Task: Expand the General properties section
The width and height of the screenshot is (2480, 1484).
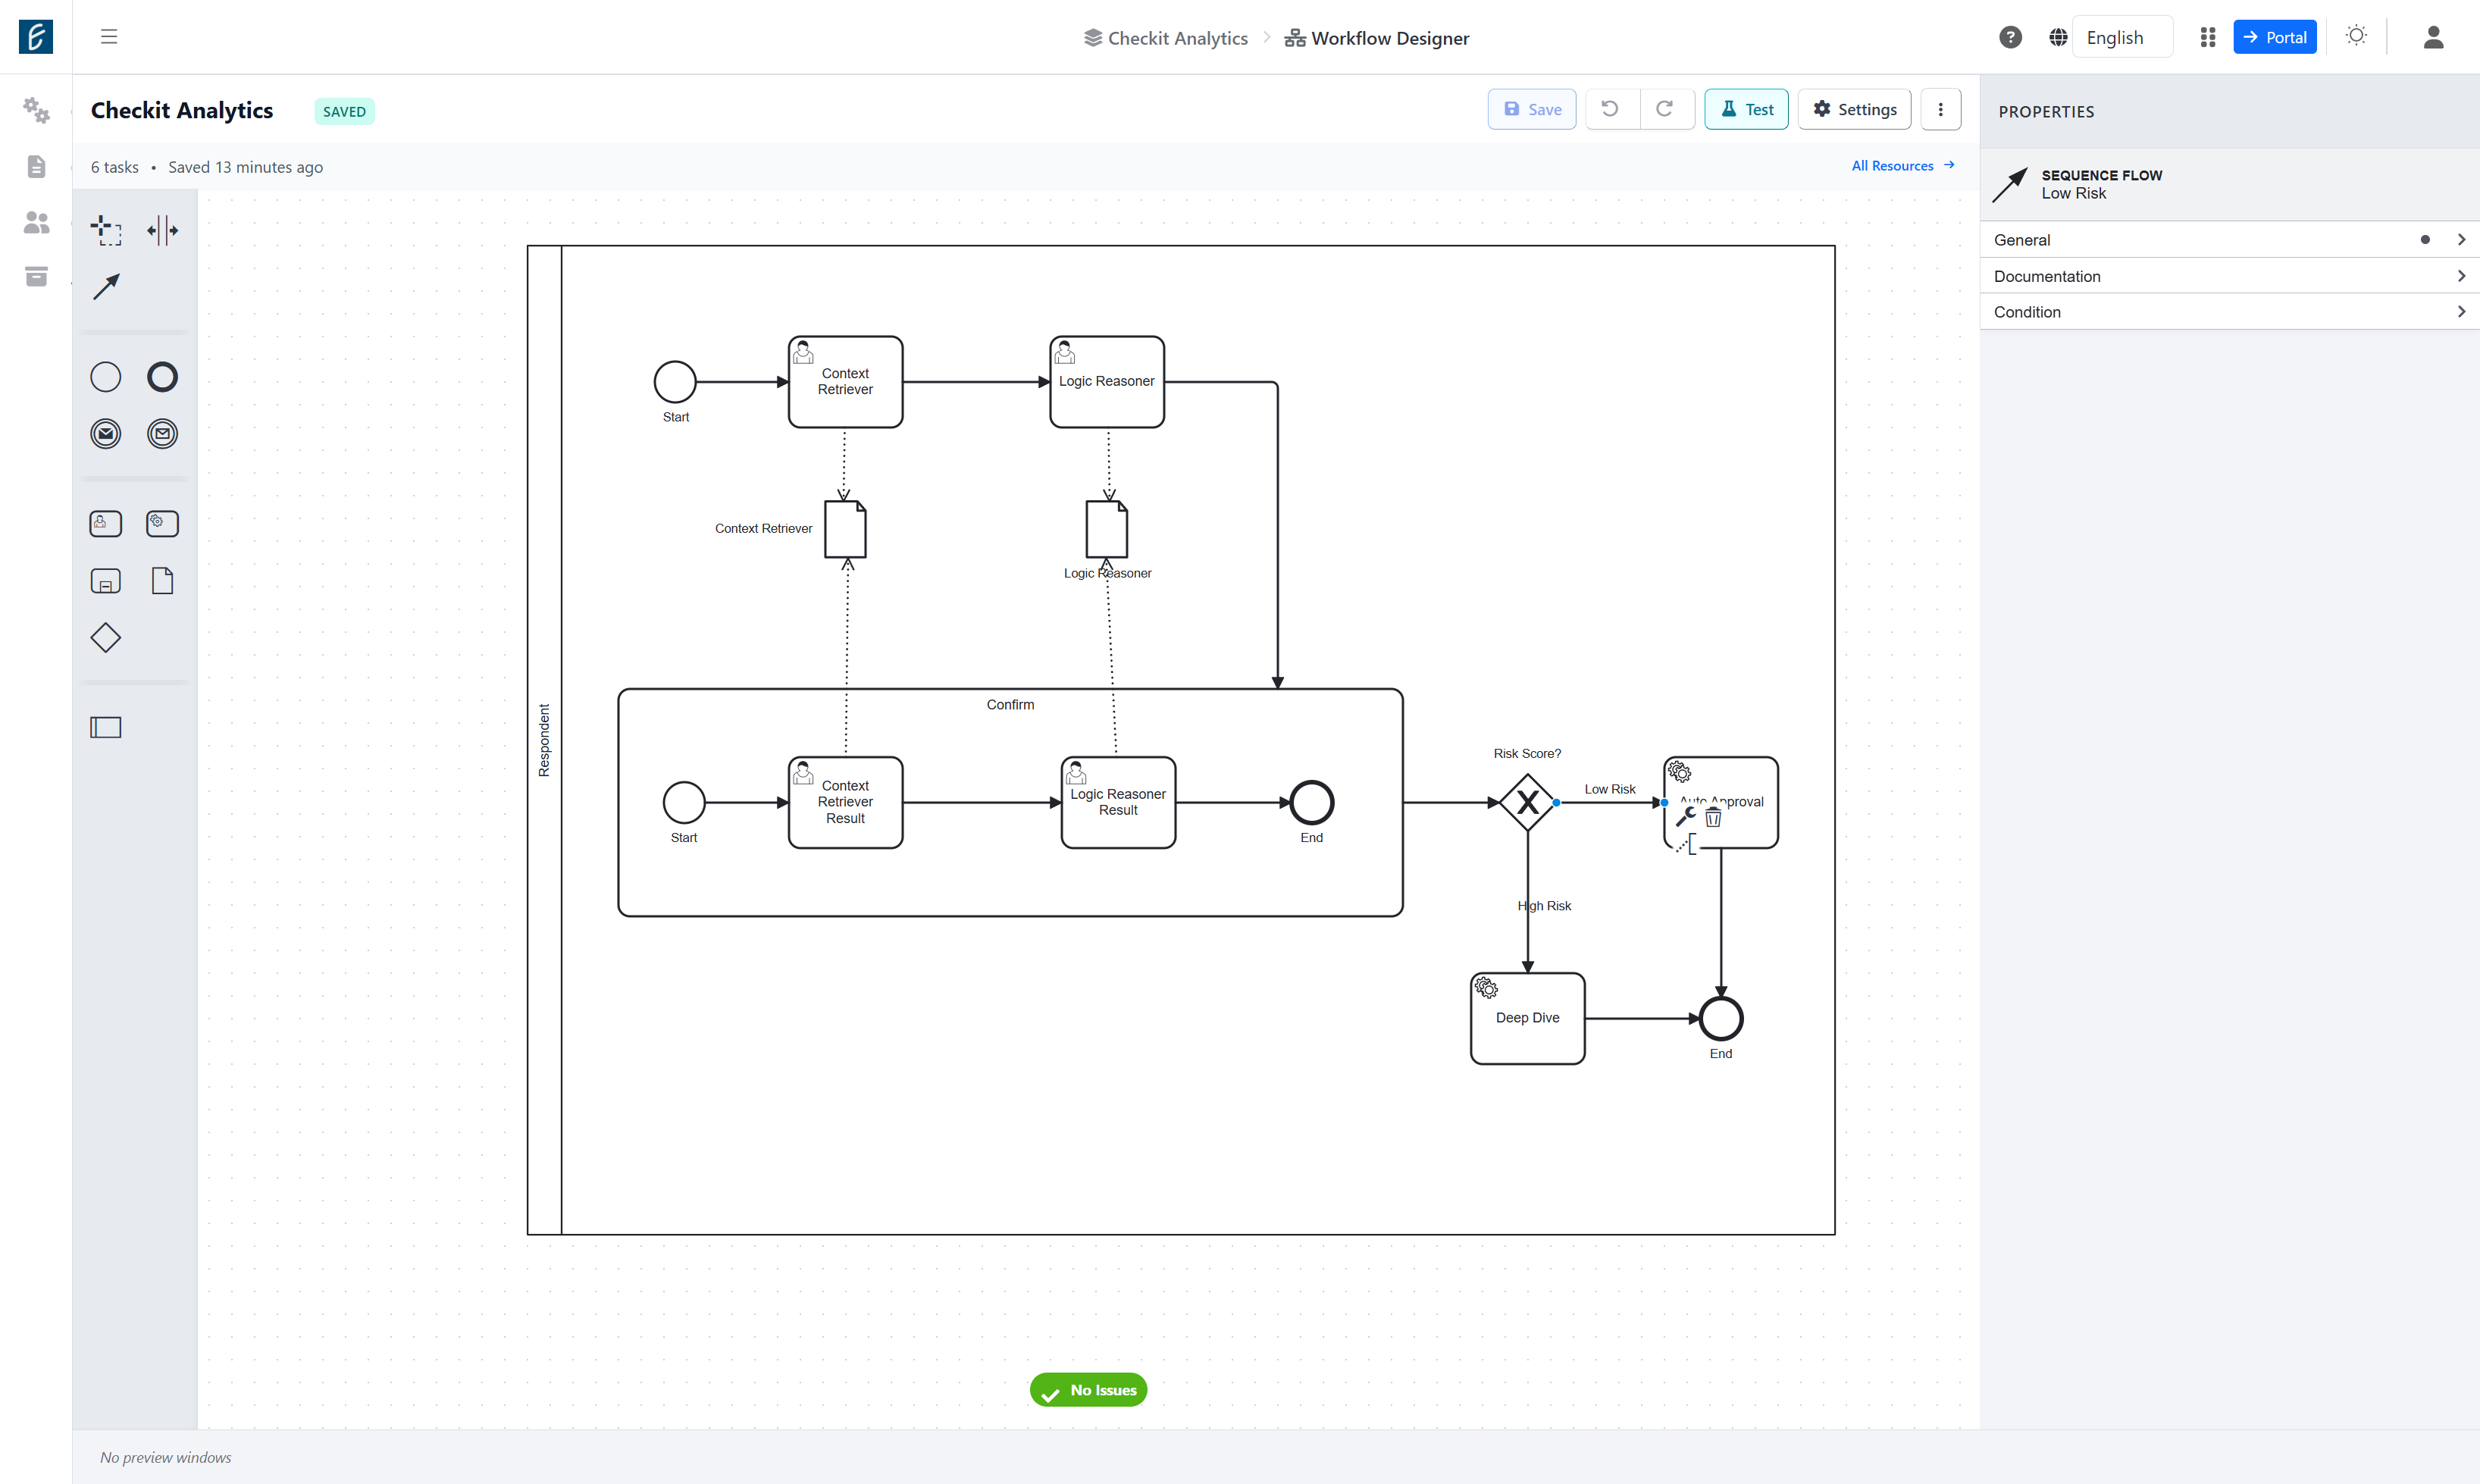Action: [x=2229, y=240]
